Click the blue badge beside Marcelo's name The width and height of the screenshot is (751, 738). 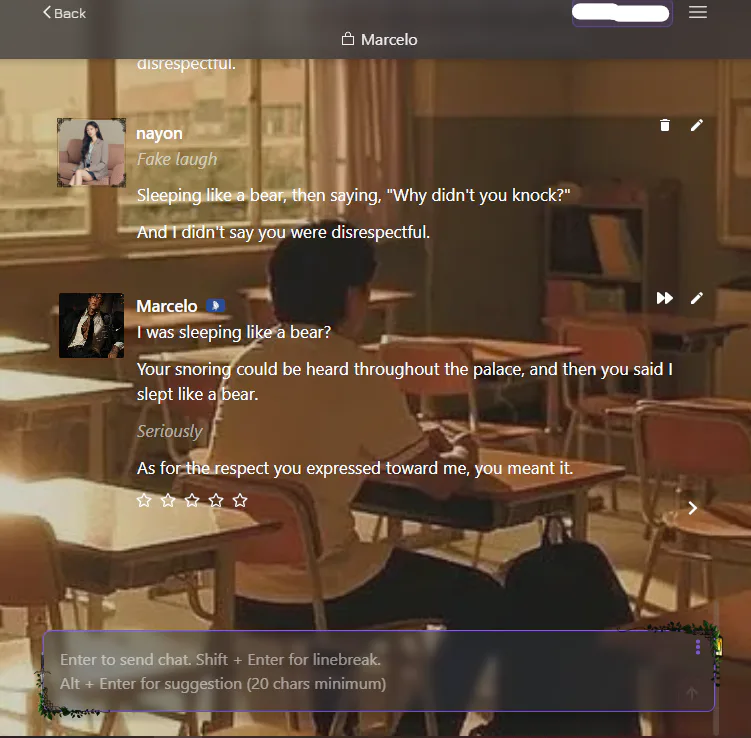pos(216,306)
